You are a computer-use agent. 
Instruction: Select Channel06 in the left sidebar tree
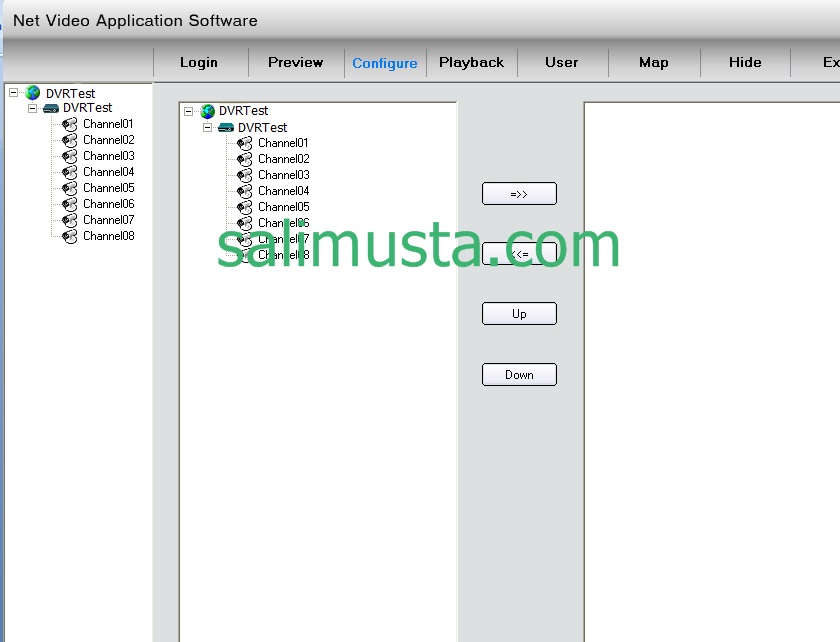(108, 204)
